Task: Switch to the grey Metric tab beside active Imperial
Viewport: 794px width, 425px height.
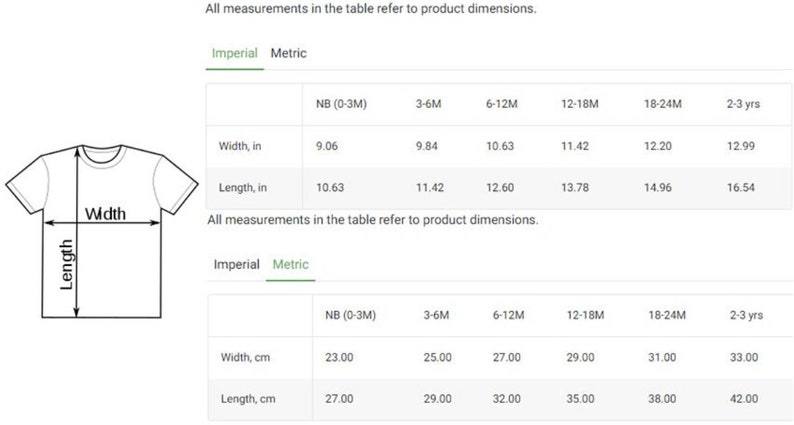Action: [289, 53]
